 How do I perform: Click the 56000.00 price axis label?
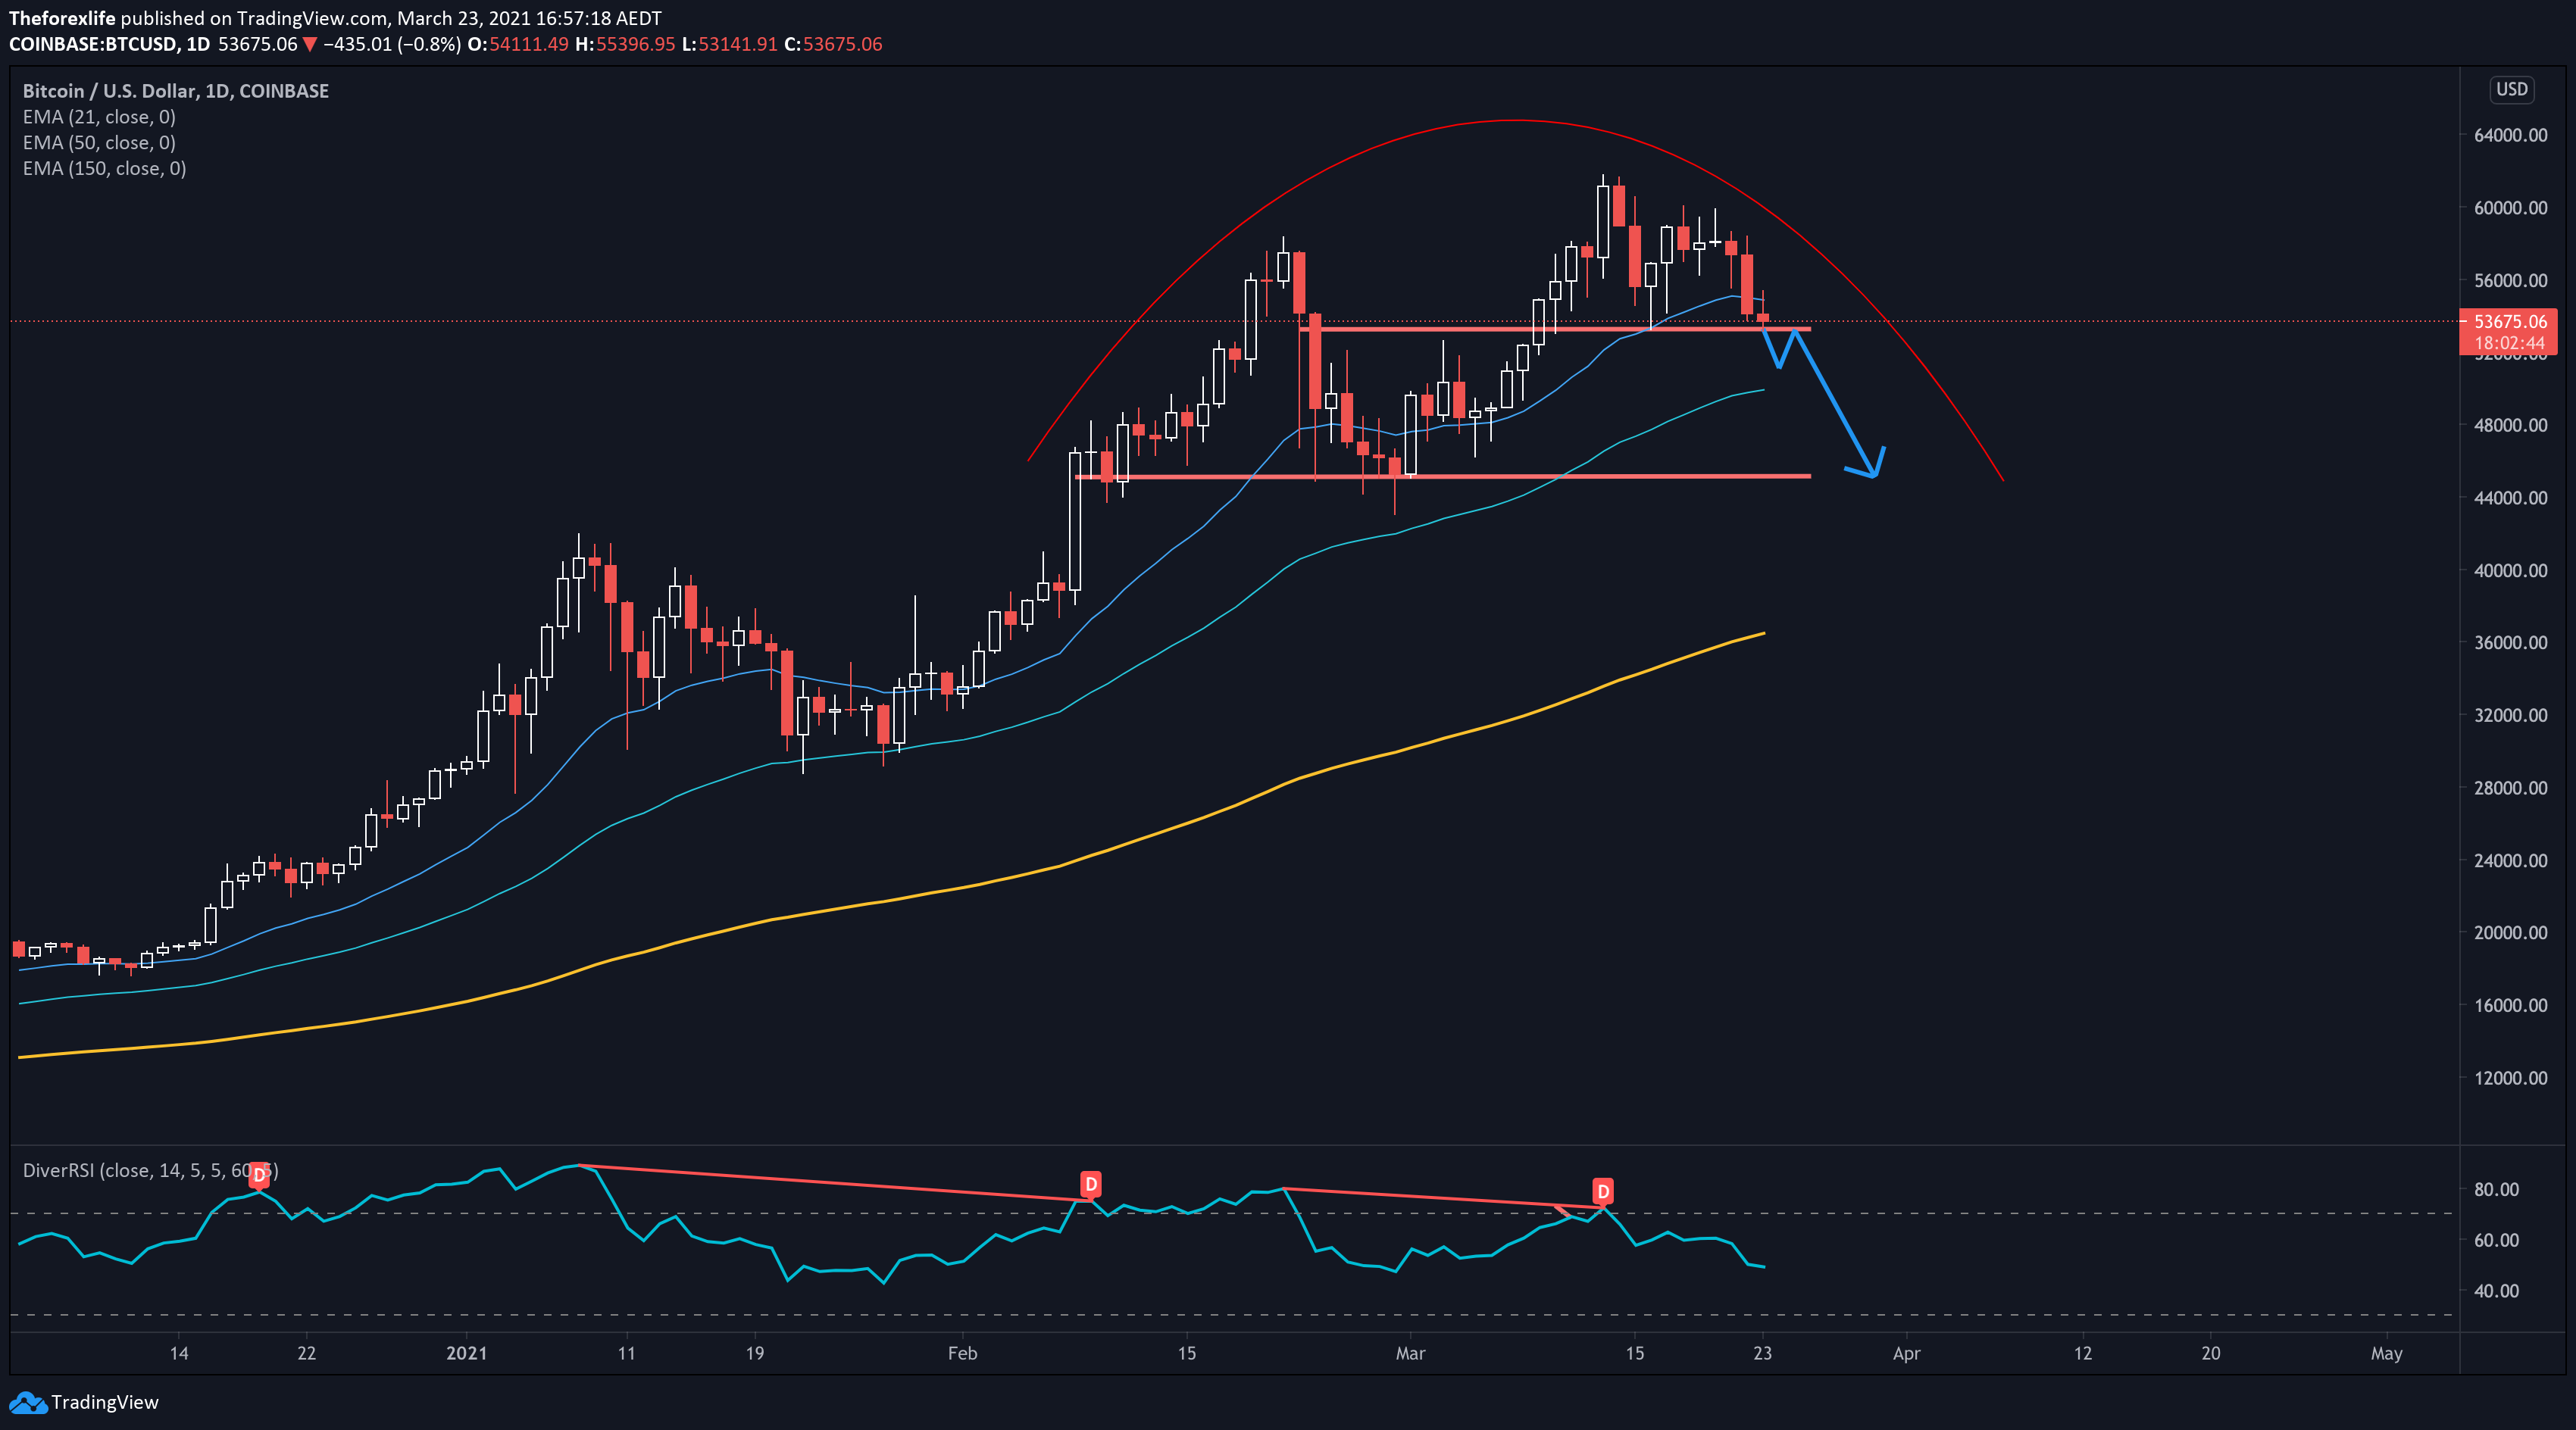[2510, 281]
